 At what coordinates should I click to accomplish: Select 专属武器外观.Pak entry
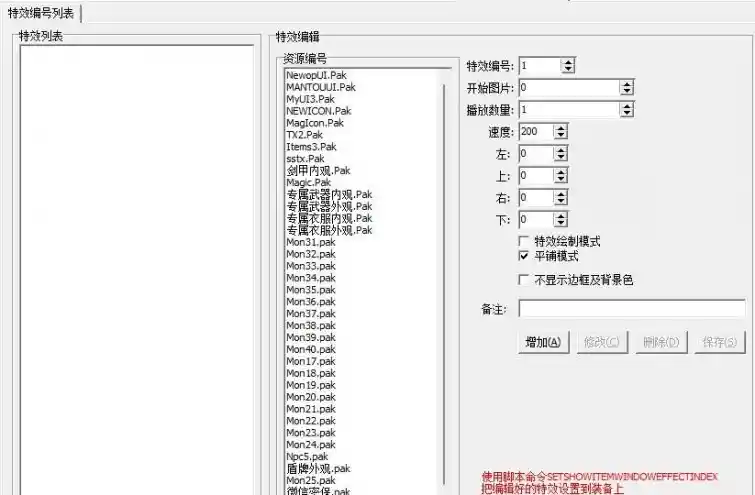coord(329,206)
